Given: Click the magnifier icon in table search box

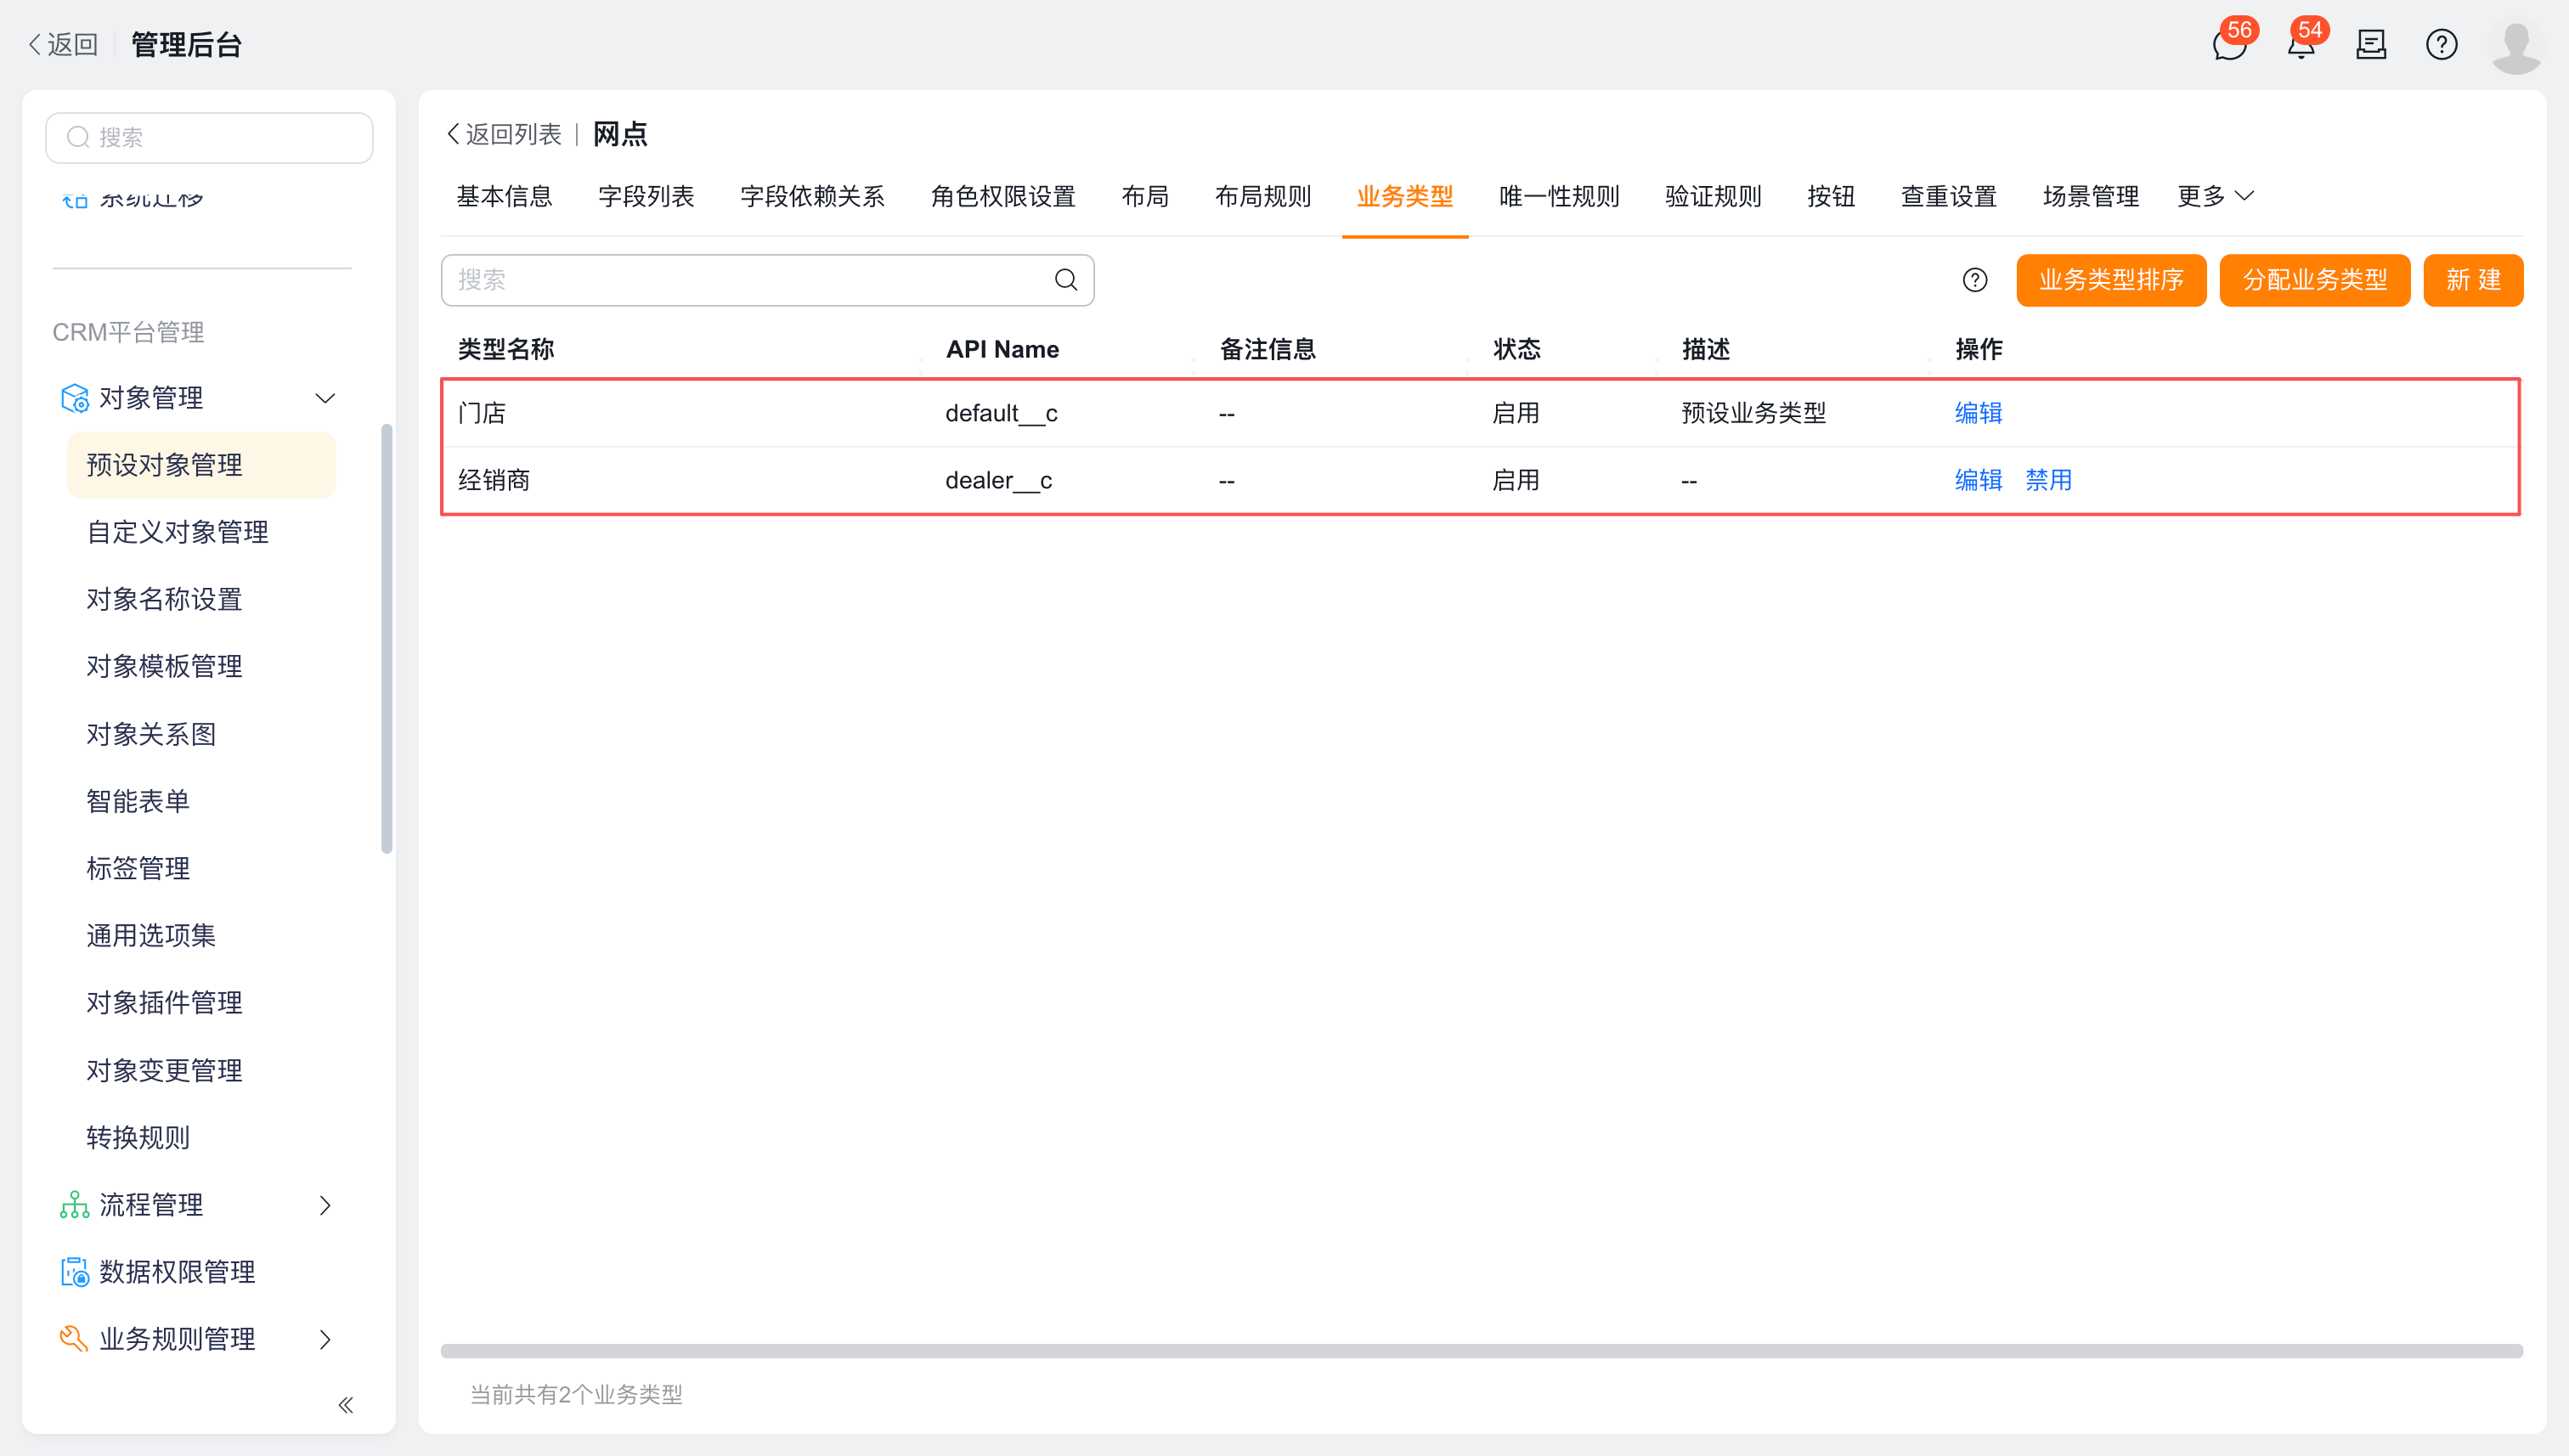Looking at the screenshot, I should (1065, 280).
